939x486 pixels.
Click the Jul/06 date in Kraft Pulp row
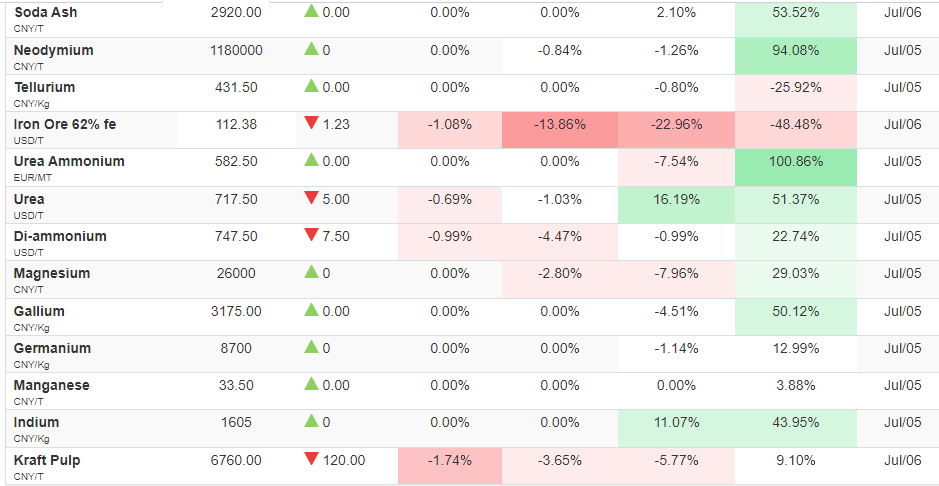[x=902, y=461]
